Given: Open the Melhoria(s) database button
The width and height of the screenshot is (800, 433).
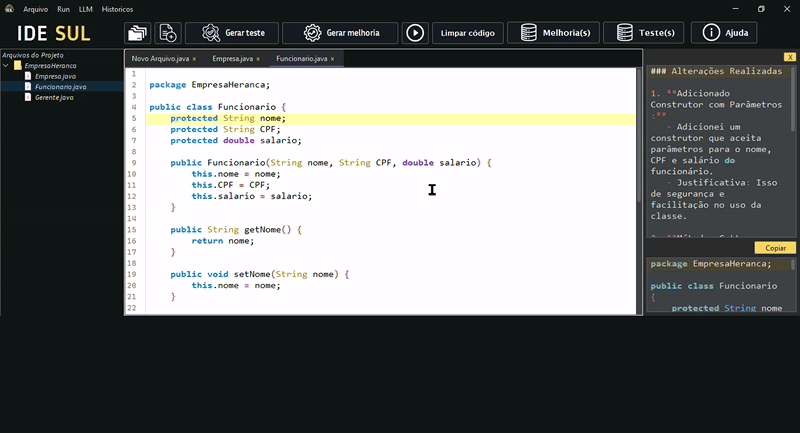Looking at the screenshot, I should (554, 33).
